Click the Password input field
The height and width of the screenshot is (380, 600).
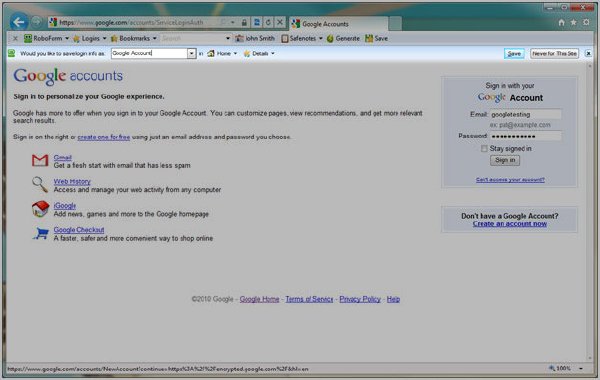[x=525, y=136]
